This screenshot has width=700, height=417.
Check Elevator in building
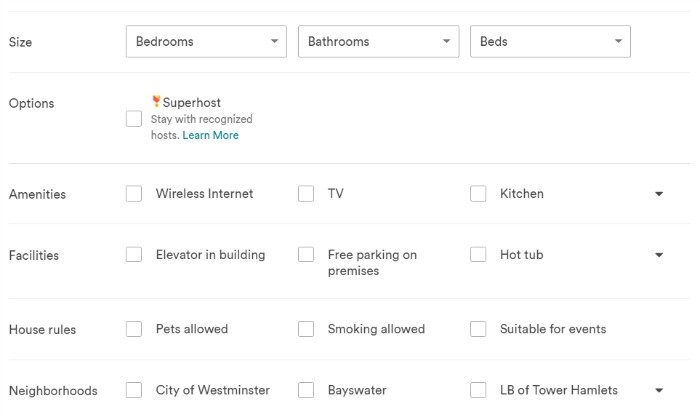[x=134, y=254]
